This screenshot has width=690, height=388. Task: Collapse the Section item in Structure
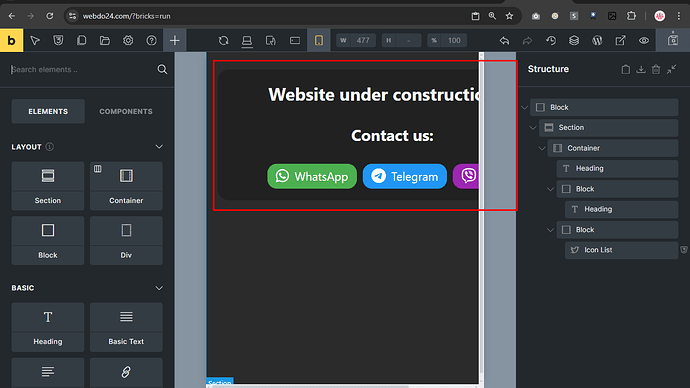click(533, 128)
